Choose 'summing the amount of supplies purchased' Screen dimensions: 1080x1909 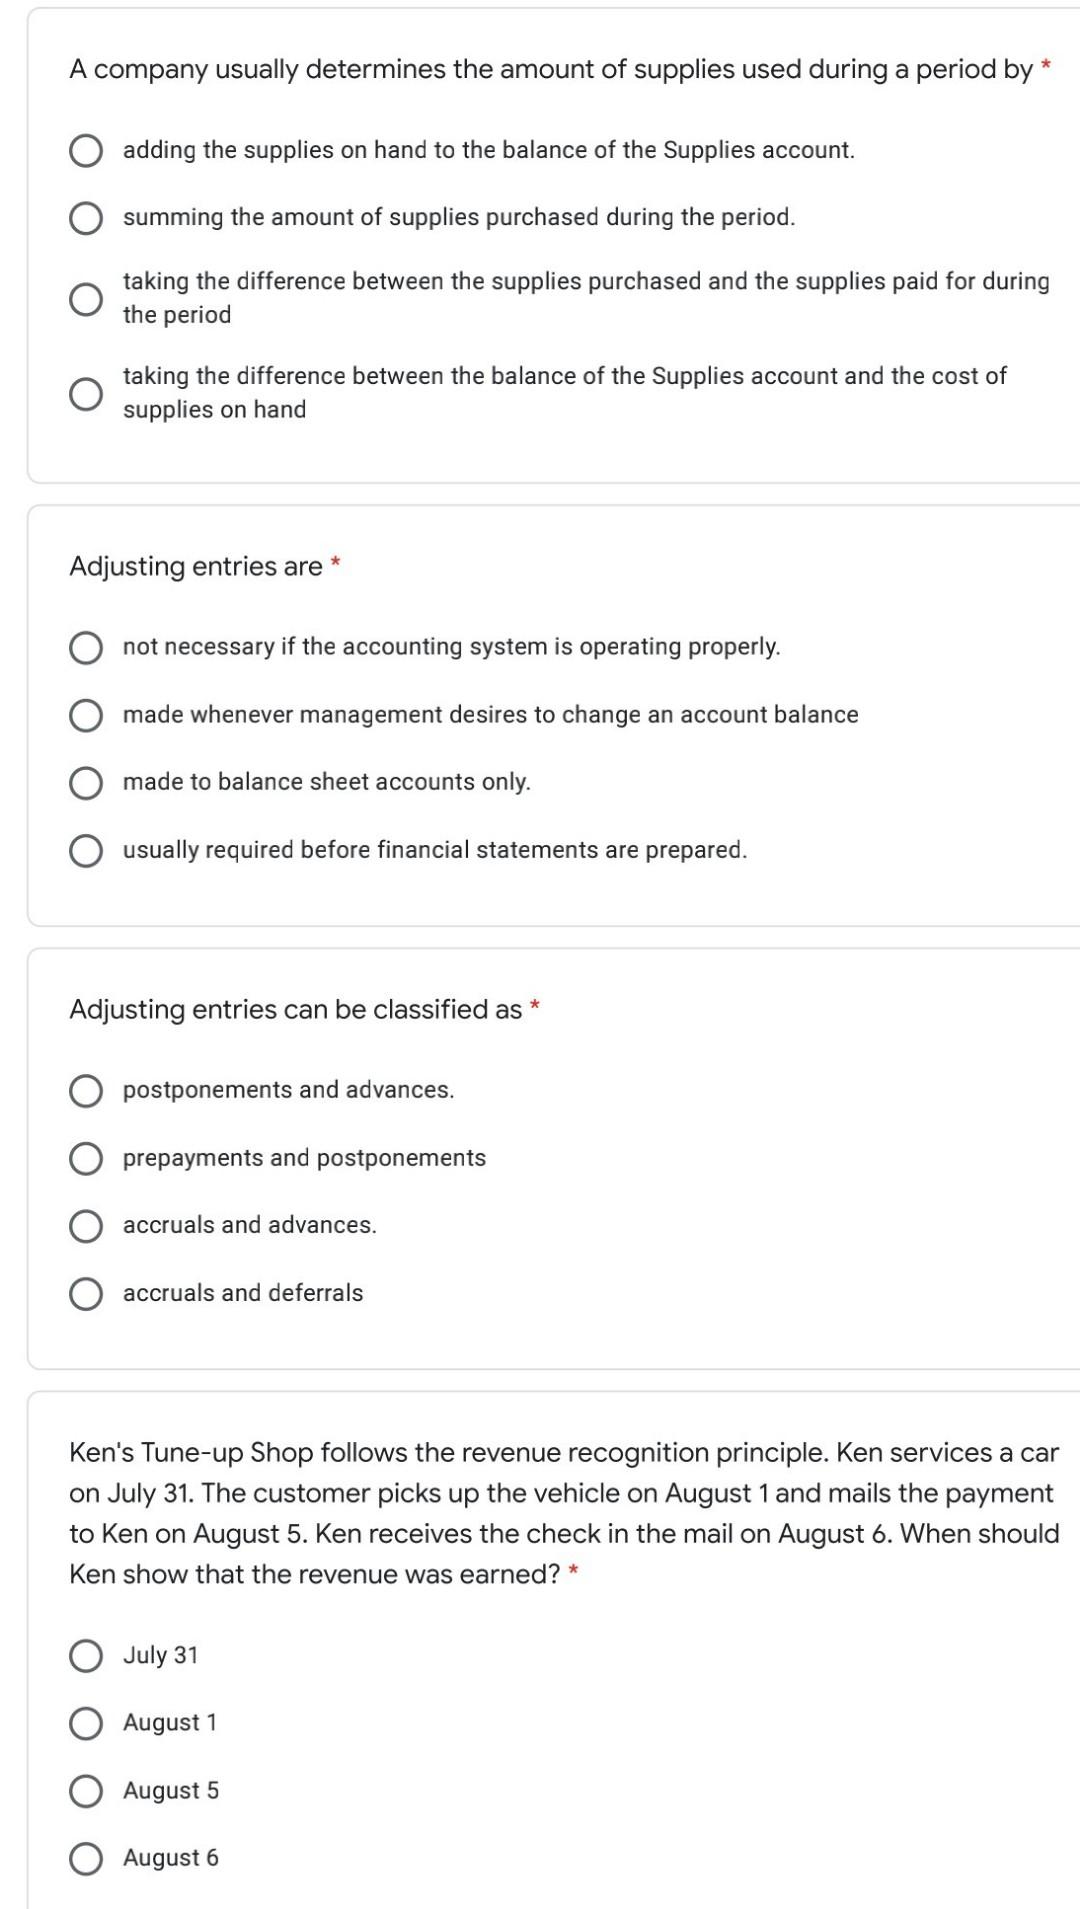[86, 218]
